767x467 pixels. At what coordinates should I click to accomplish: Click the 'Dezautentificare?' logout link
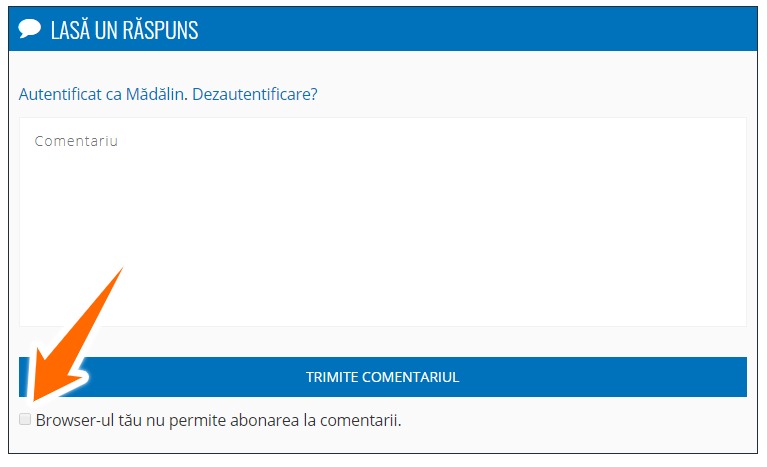[x=255, y=94]
